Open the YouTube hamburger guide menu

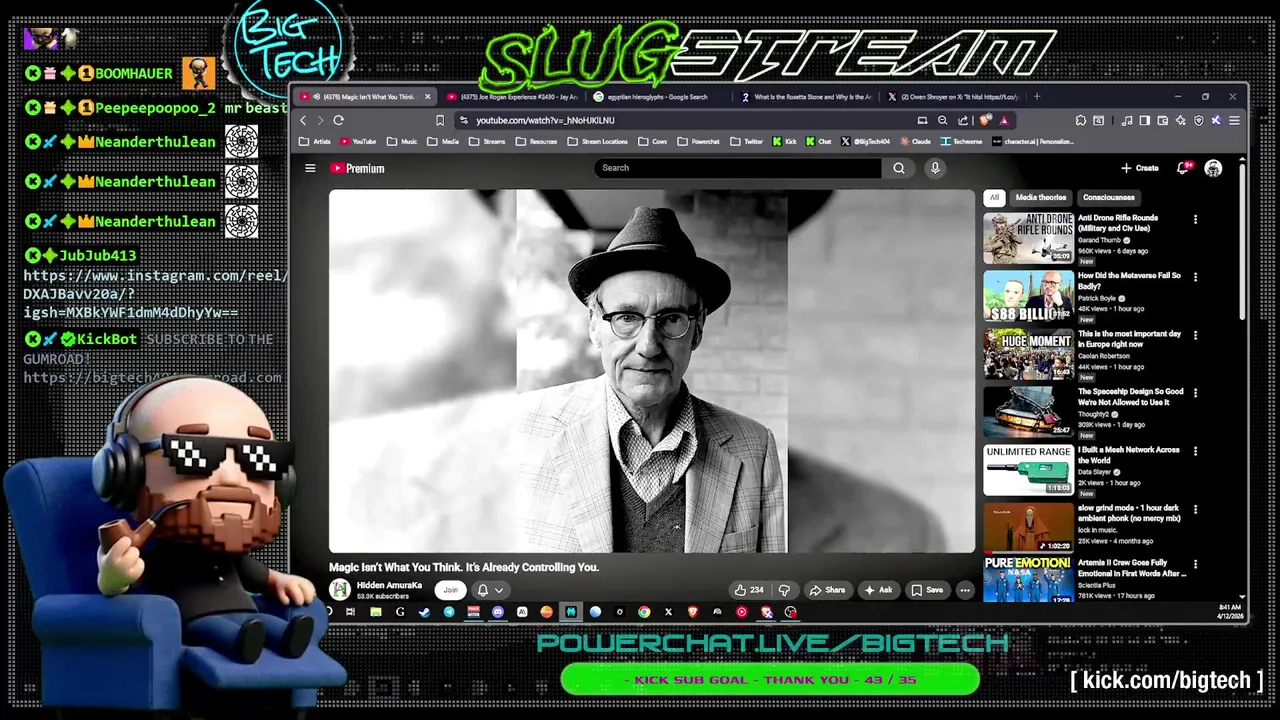point(310,168)
